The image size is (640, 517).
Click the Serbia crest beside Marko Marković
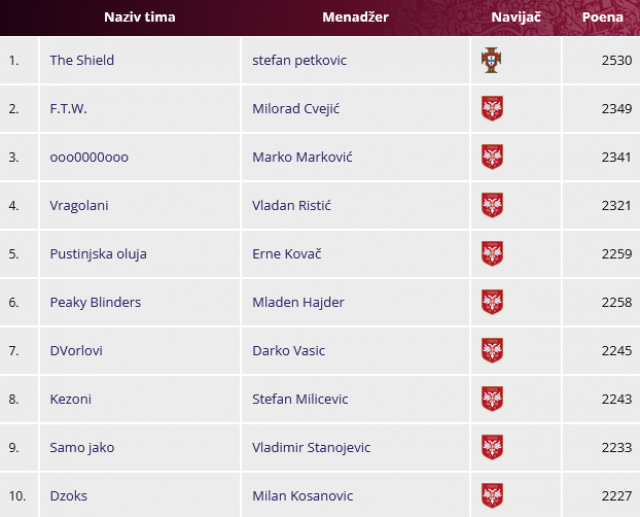point(491,157)
